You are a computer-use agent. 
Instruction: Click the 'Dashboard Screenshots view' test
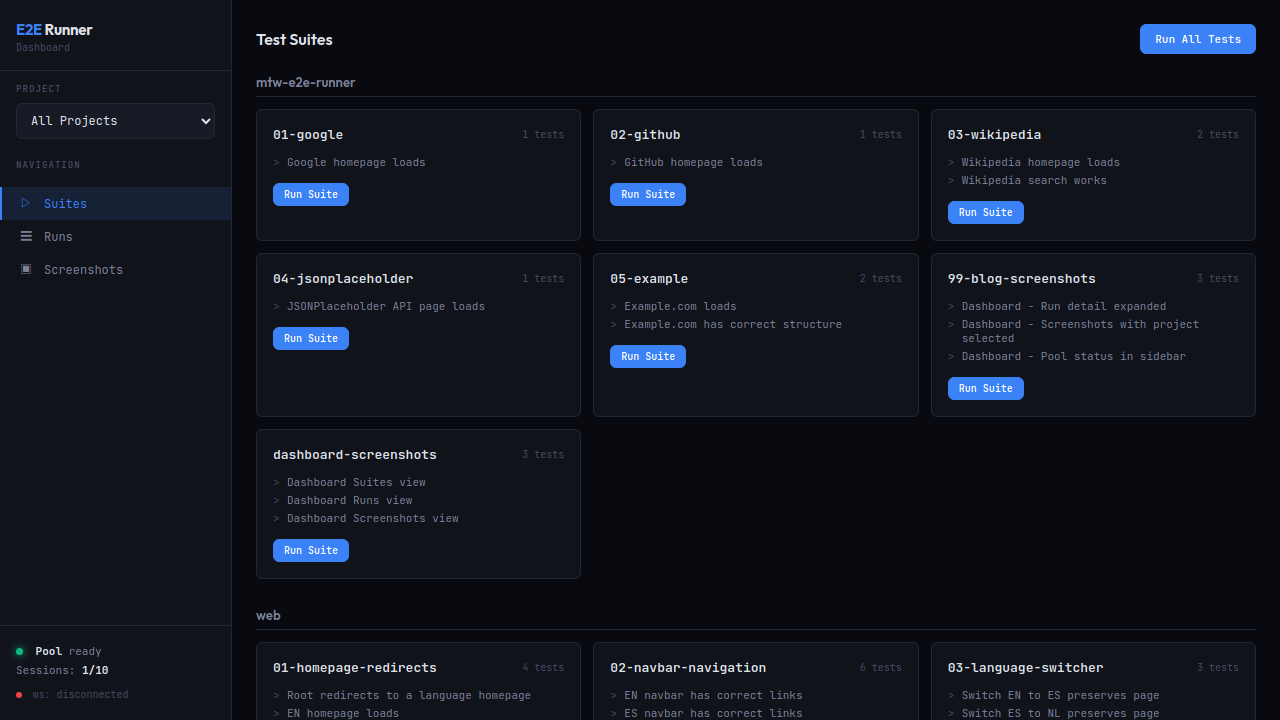(373, 518)
